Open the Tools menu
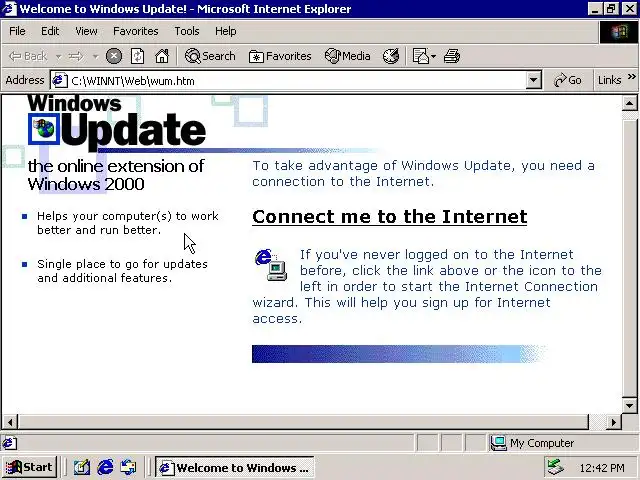Screen dimensions: 640x480 coord(187,31)
